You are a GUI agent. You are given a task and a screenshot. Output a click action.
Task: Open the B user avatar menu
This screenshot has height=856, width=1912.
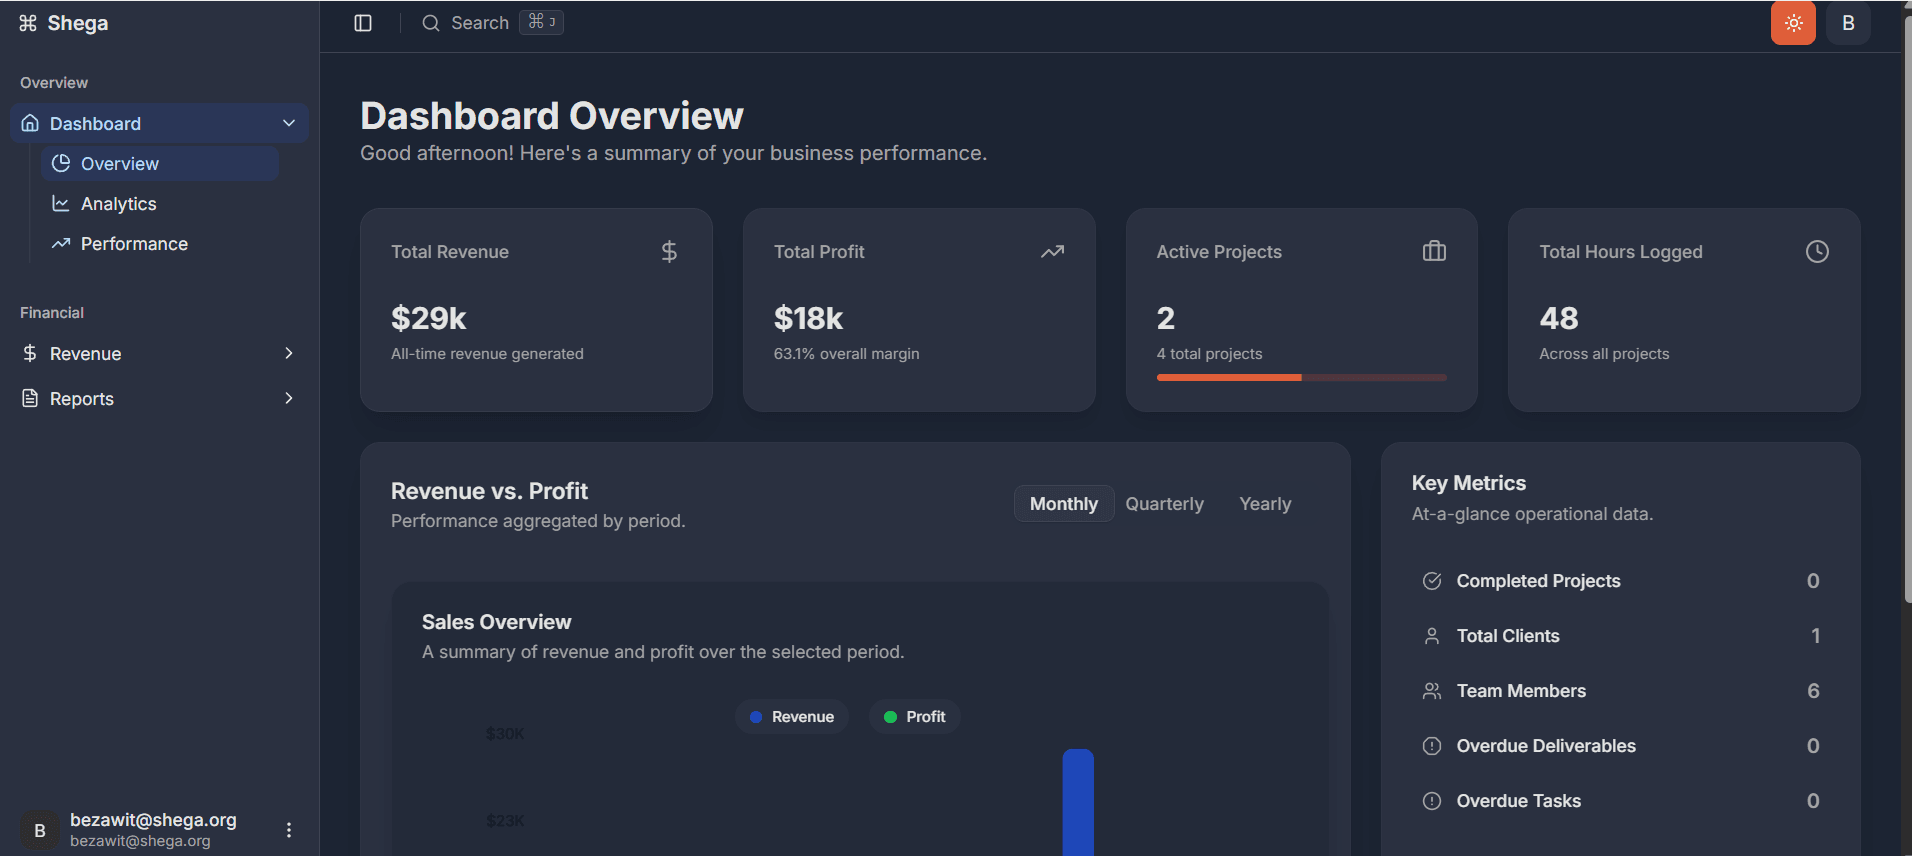click(1848, 23)
